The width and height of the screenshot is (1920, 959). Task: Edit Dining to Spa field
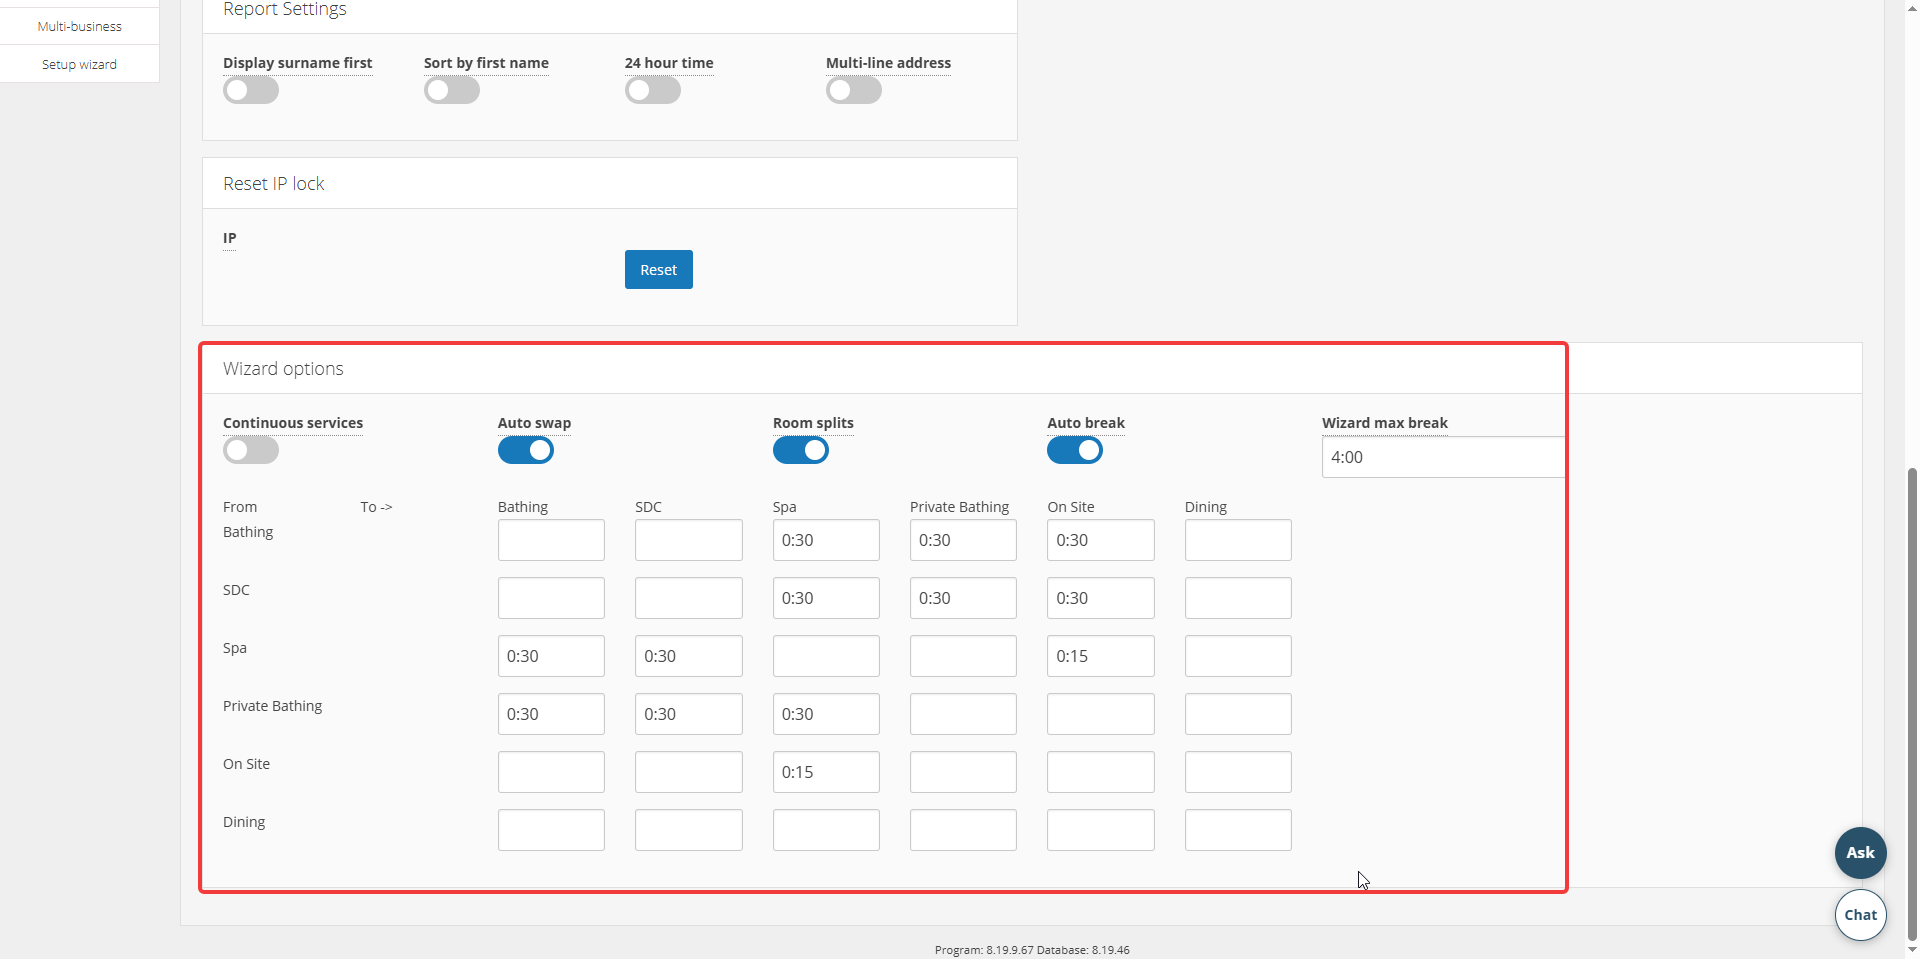[x=826, y=830]
